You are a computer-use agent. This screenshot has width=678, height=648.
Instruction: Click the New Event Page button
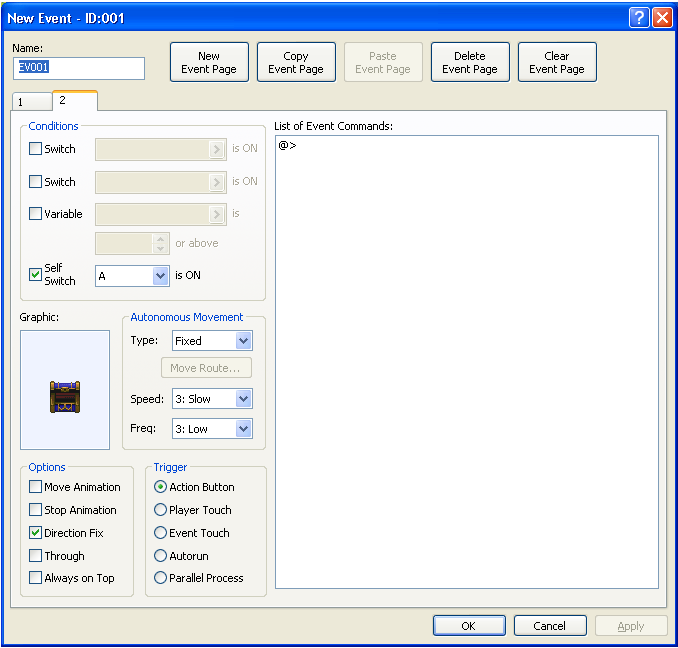(209, 62)
